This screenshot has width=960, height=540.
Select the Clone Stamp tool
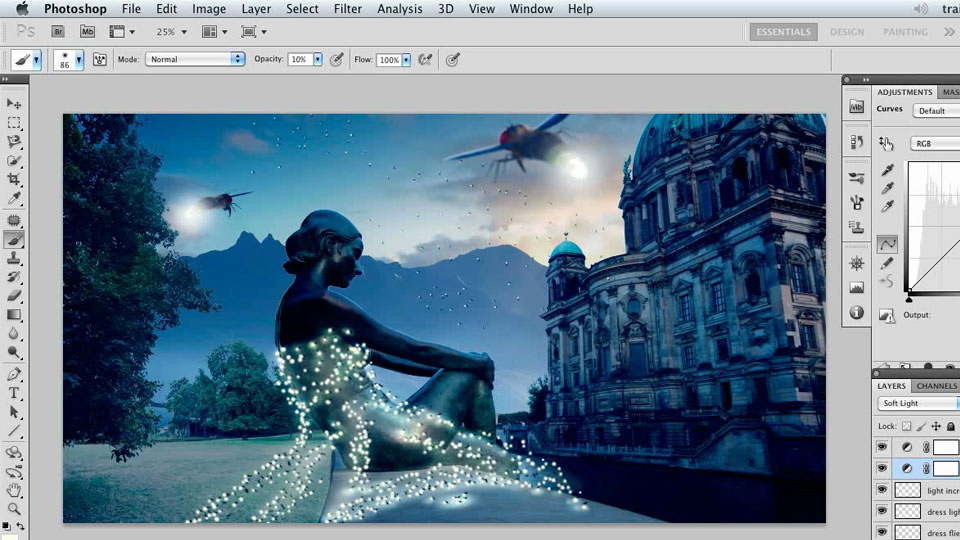[x=13, y=258]
